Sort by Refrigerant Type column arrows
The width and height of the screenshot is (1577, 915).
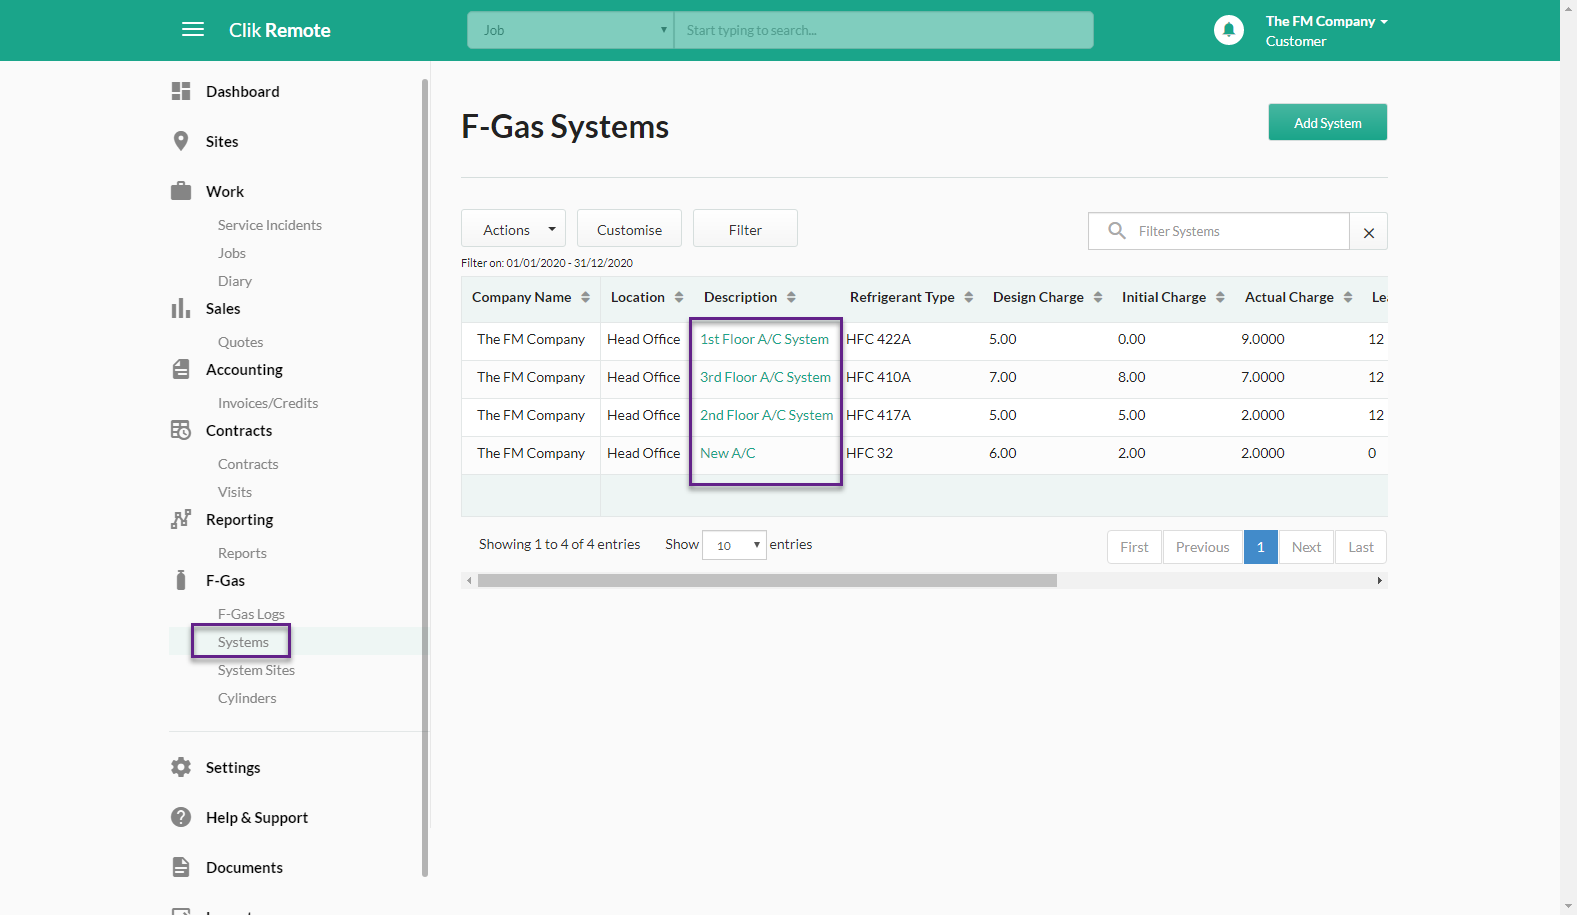tap(968, 297)
